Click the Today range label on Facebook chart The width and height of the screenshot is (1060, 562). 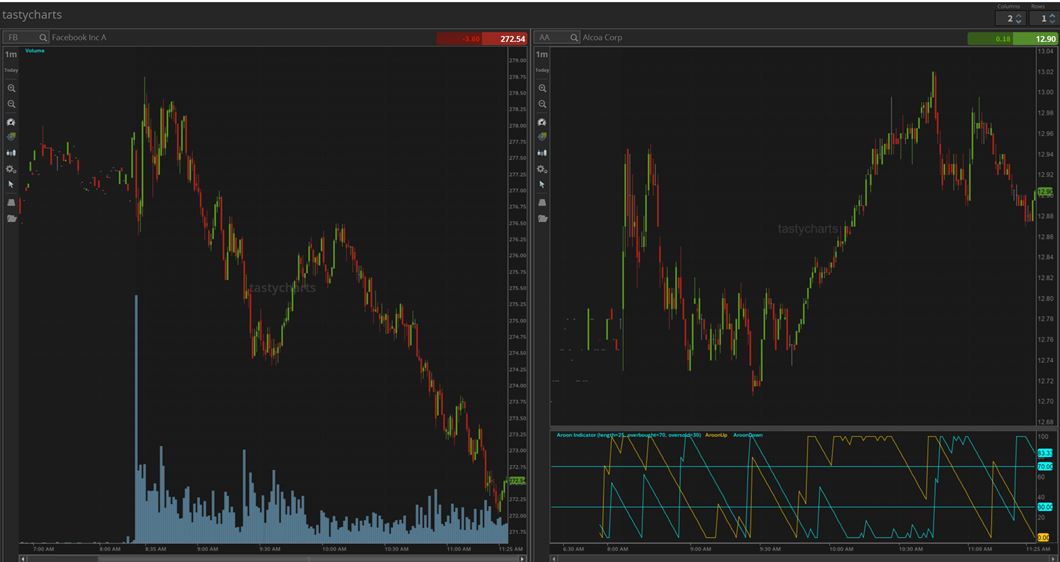(11, 70)
